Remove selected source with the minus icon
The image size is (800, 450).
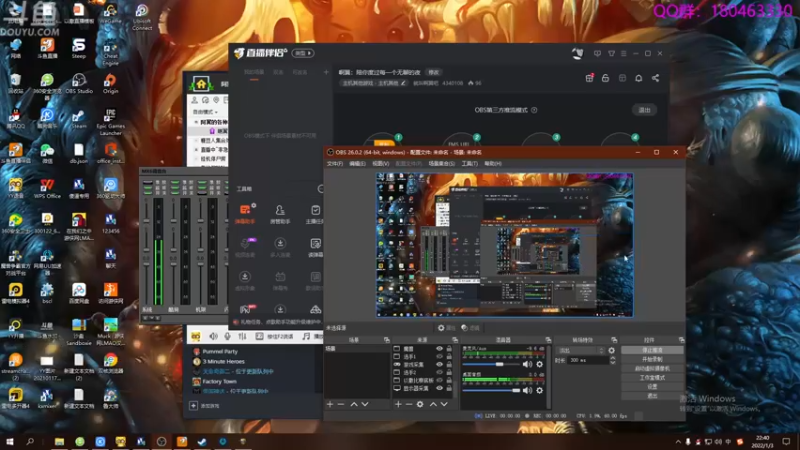click(x=409, y=404)
